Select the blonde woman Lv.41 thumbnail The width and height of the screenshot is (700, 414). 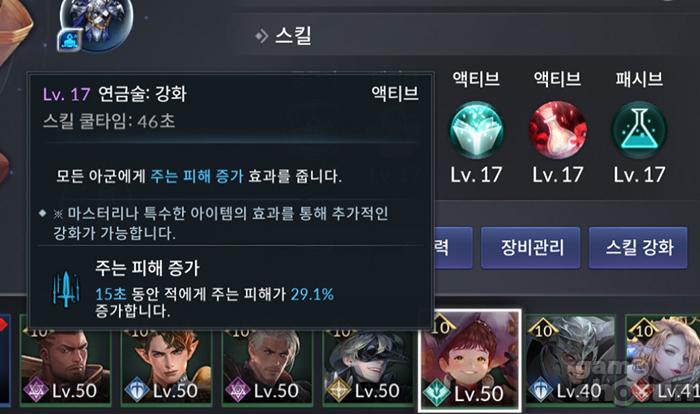click(663, 360)
